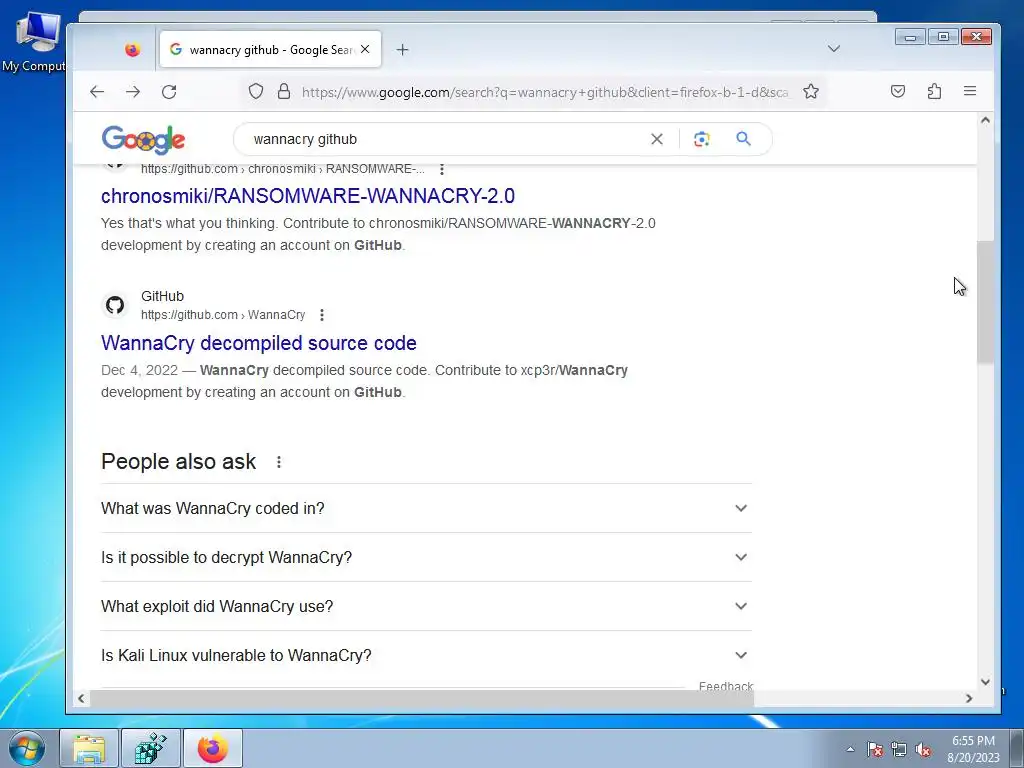The width and height of the screenshot is (1024, 768).
Task: Open the muted volume tray icon
Action: click(923, 749)
